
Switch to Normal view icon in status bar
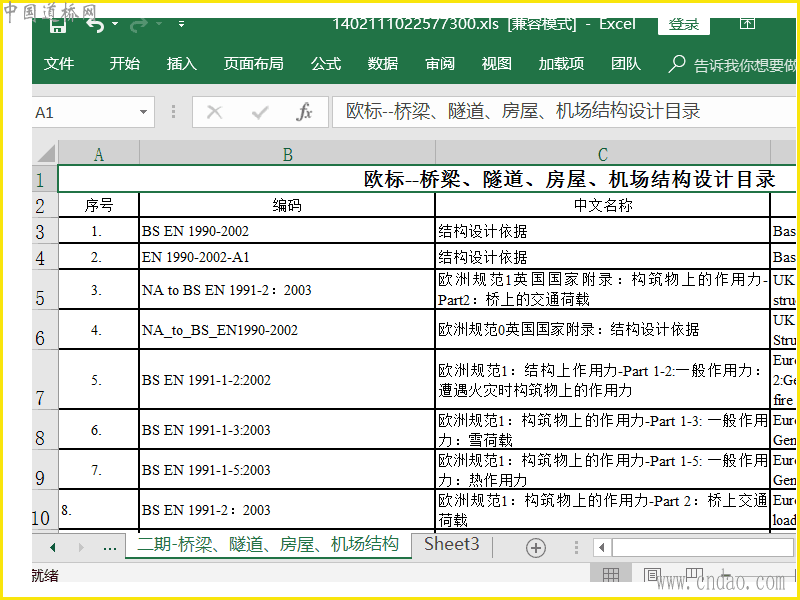tap(611, 576)
